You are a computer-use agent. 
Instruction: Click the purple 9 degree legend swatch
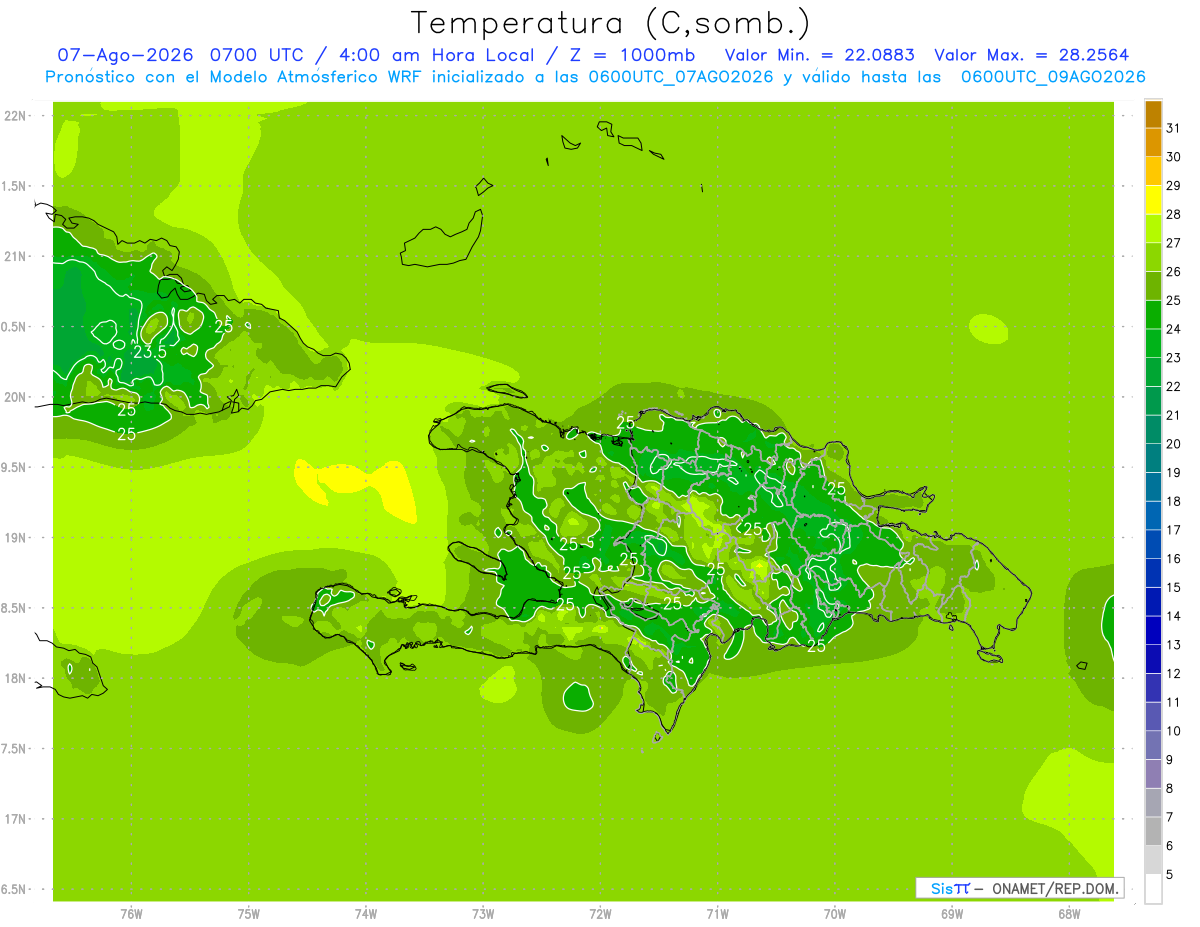[x=1153, y=746]
